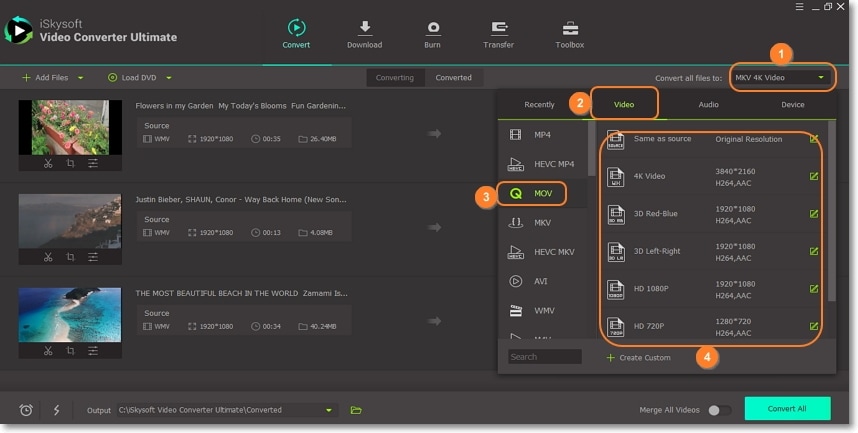Choose MOV format in the list
This screenshot has height=433, width=858.
click(x=542, y=193)
